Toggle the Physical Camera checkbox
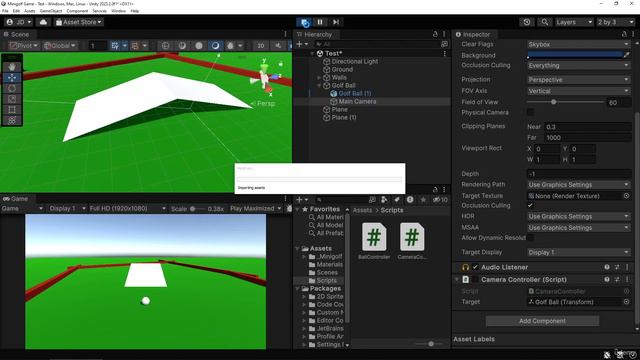 [x=530, y=112]
